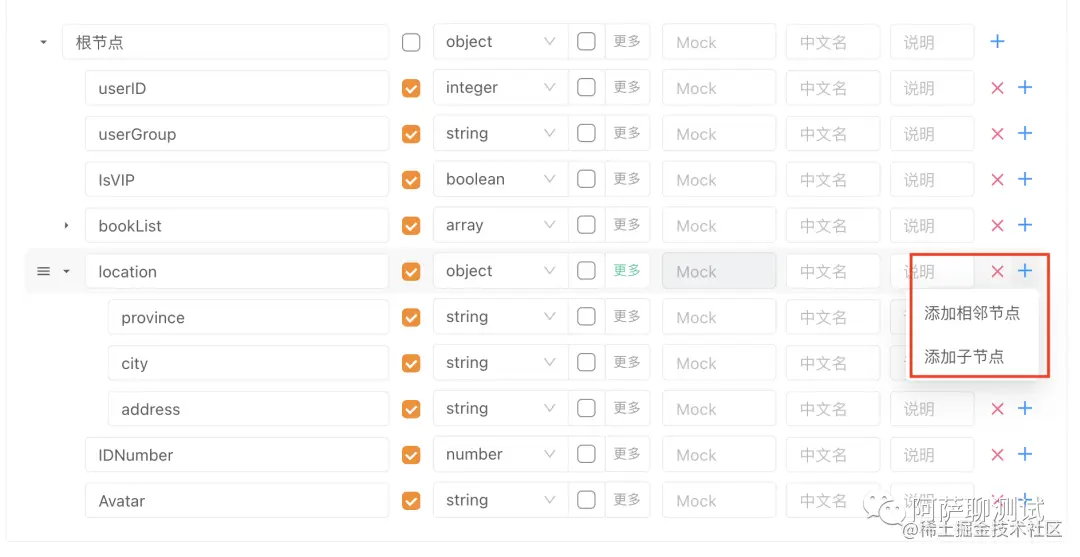Click 更多 on the address row
1080x557 pixels.
(x=627, y=408)
